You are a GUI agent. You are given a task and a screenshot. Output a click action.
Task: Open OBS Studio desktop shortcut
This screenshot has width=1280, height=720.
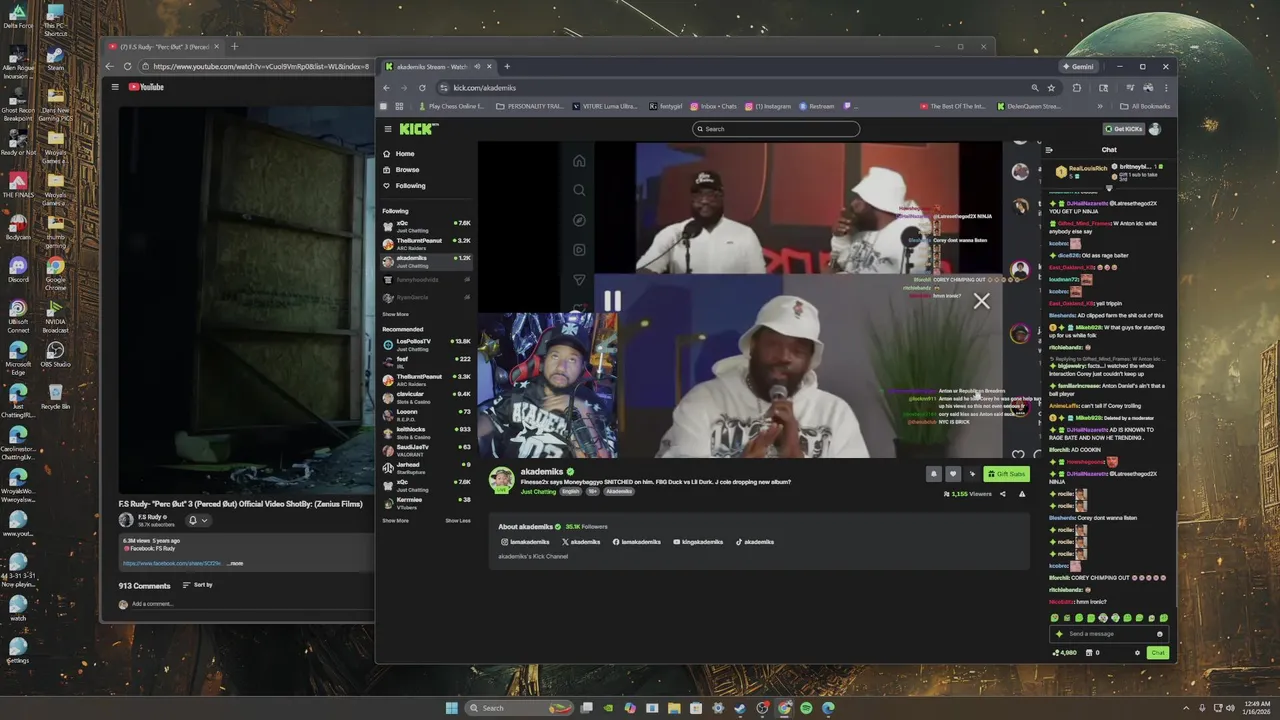pyautogui.click(x=56, y=353)
